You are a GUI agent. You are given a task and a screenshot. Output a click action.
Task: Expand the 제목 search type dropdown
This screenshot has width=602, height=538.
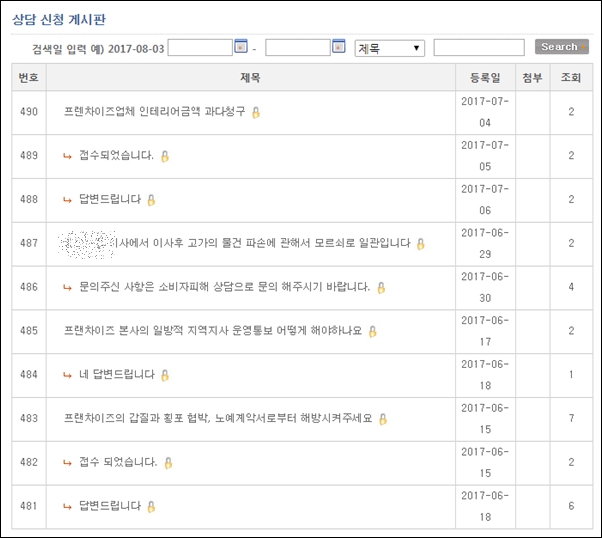(x=389, y=48)
